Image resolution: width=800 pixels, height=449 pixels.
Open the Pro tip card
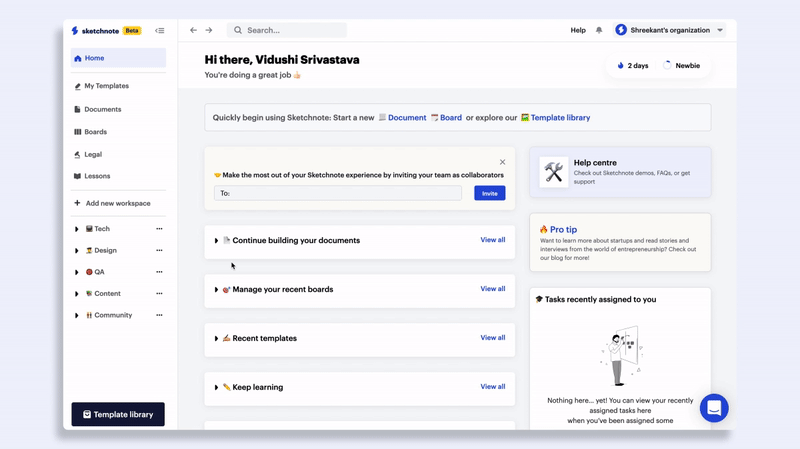620,242
